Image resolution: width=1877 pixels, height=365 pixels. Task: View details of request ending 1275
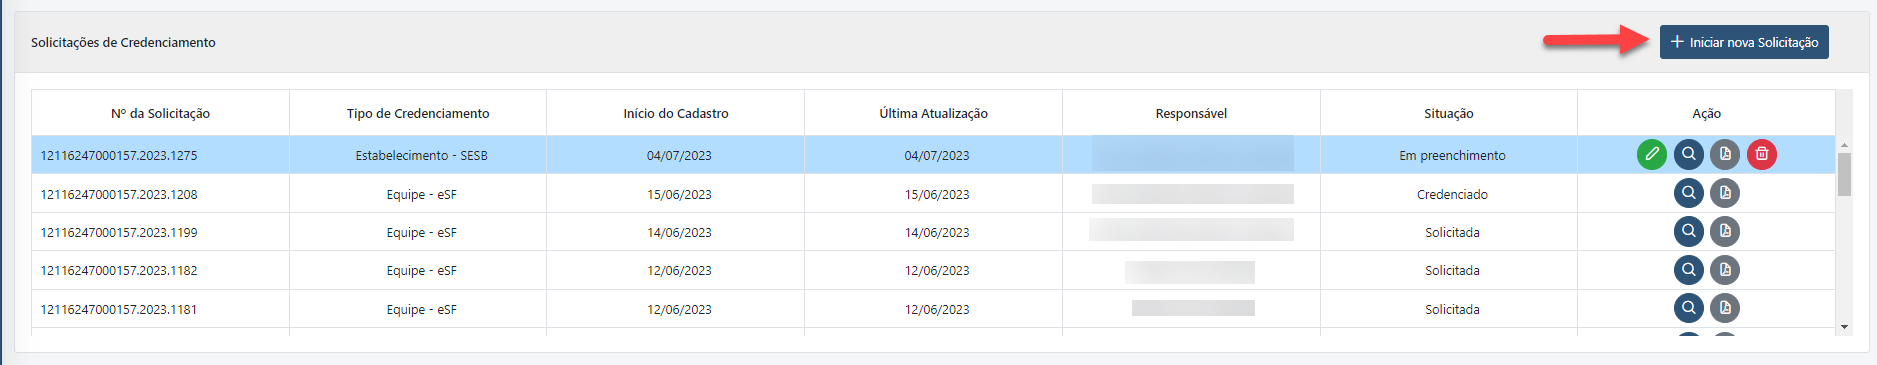[1689, 154]
